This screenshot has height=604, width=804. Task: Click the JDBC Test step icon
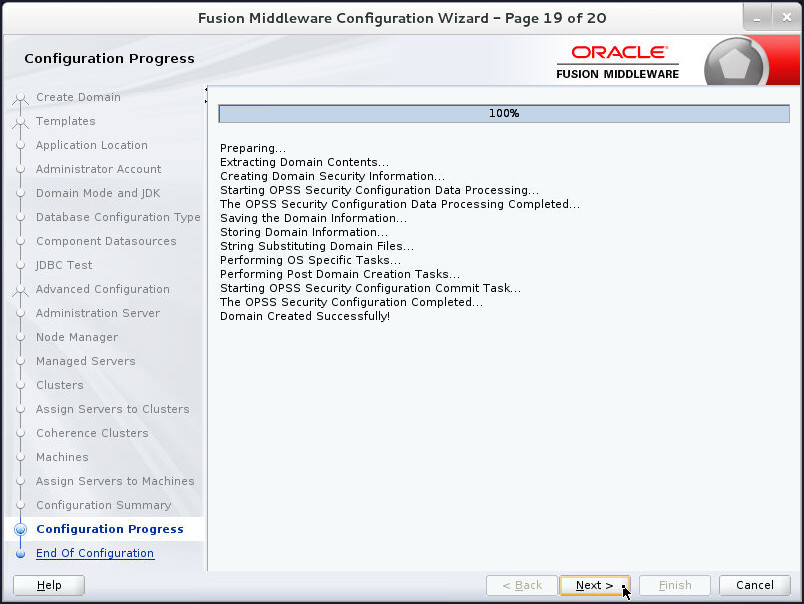(22, 265)
